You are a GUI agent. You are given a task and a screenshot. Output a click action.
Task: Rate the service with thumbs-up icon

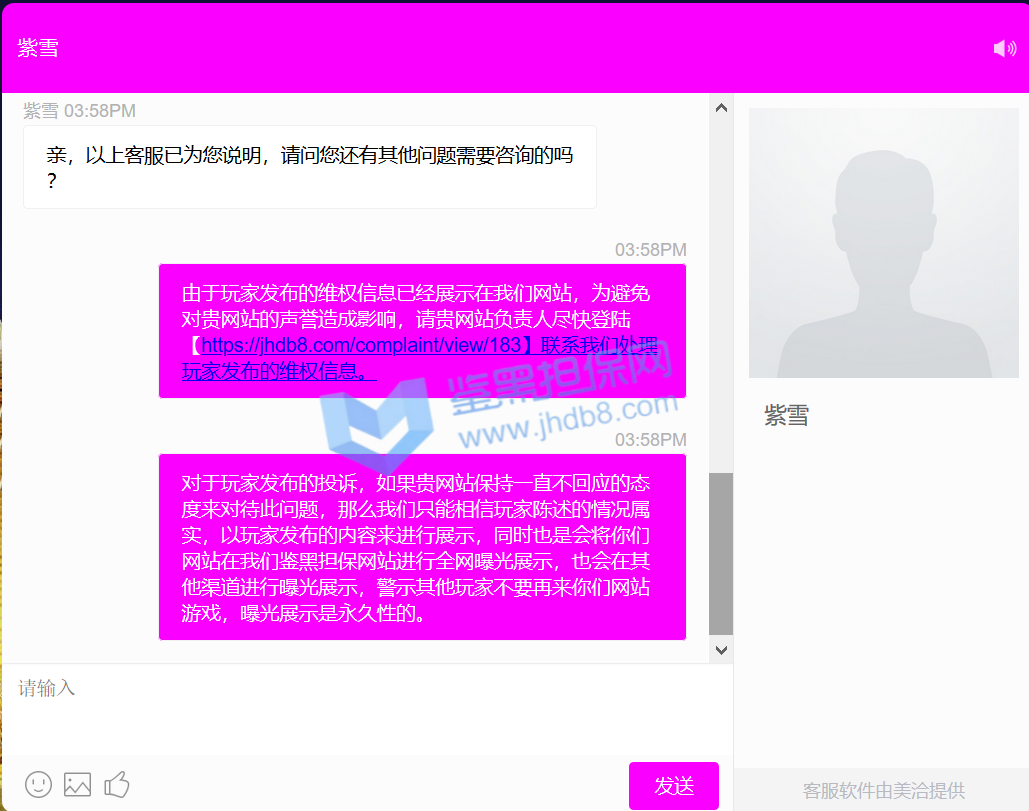pyautogui.click(x=117, y=784)
